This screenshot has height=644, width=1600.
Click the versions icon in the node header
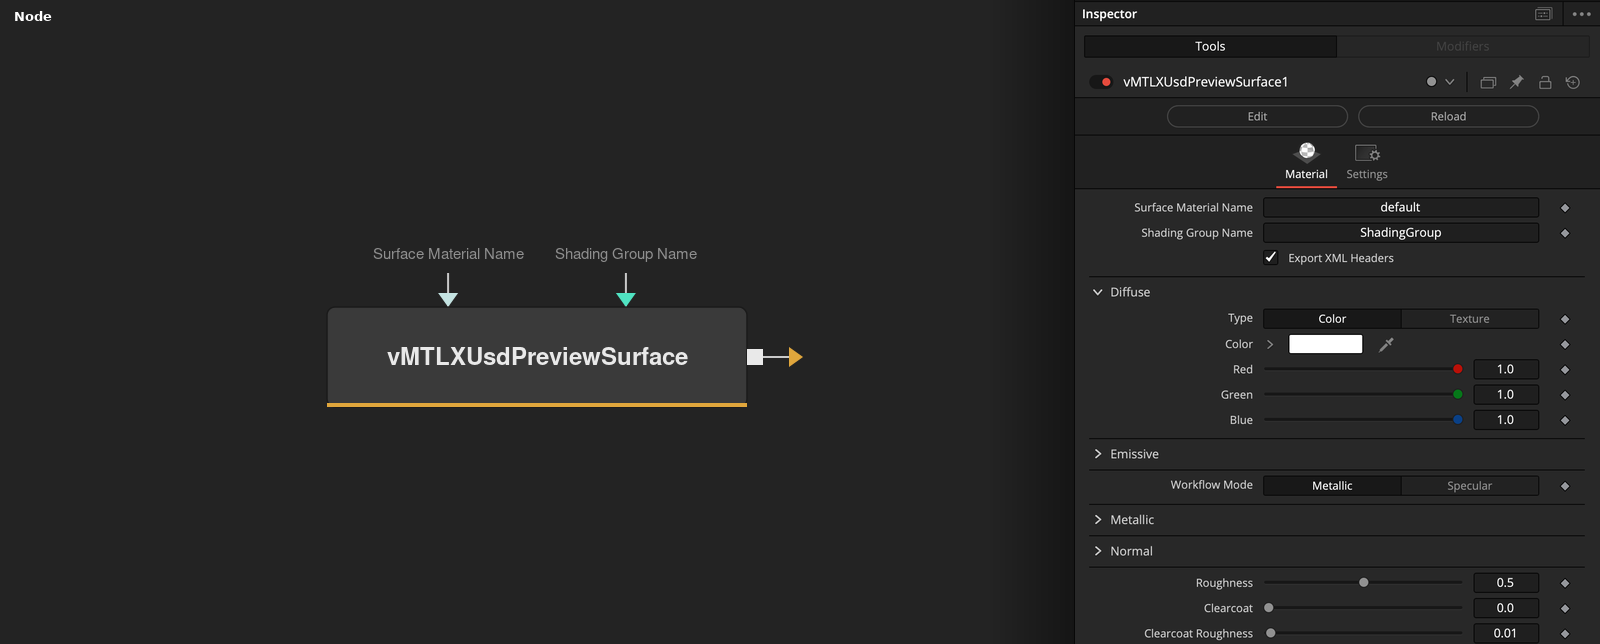point(1488,82)
